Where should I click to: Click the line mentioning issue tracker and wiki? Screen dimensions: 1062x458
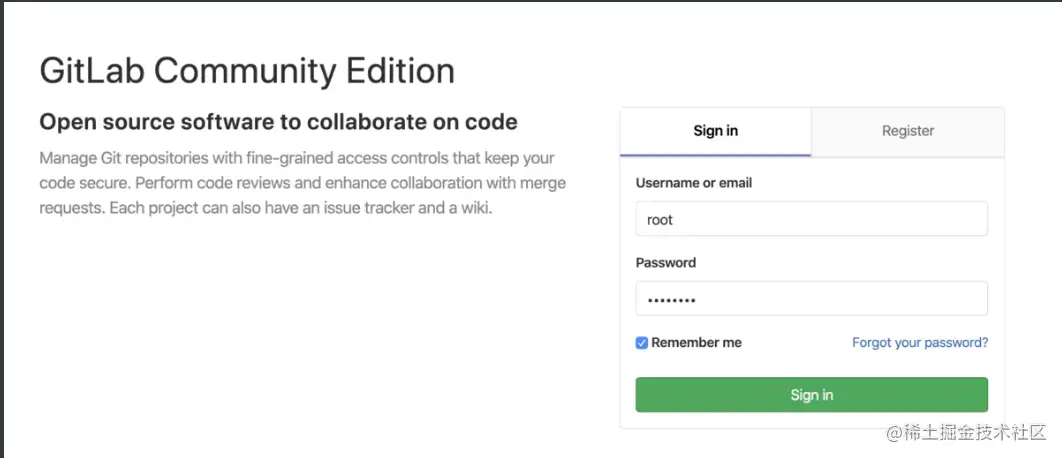click(266, 210)
